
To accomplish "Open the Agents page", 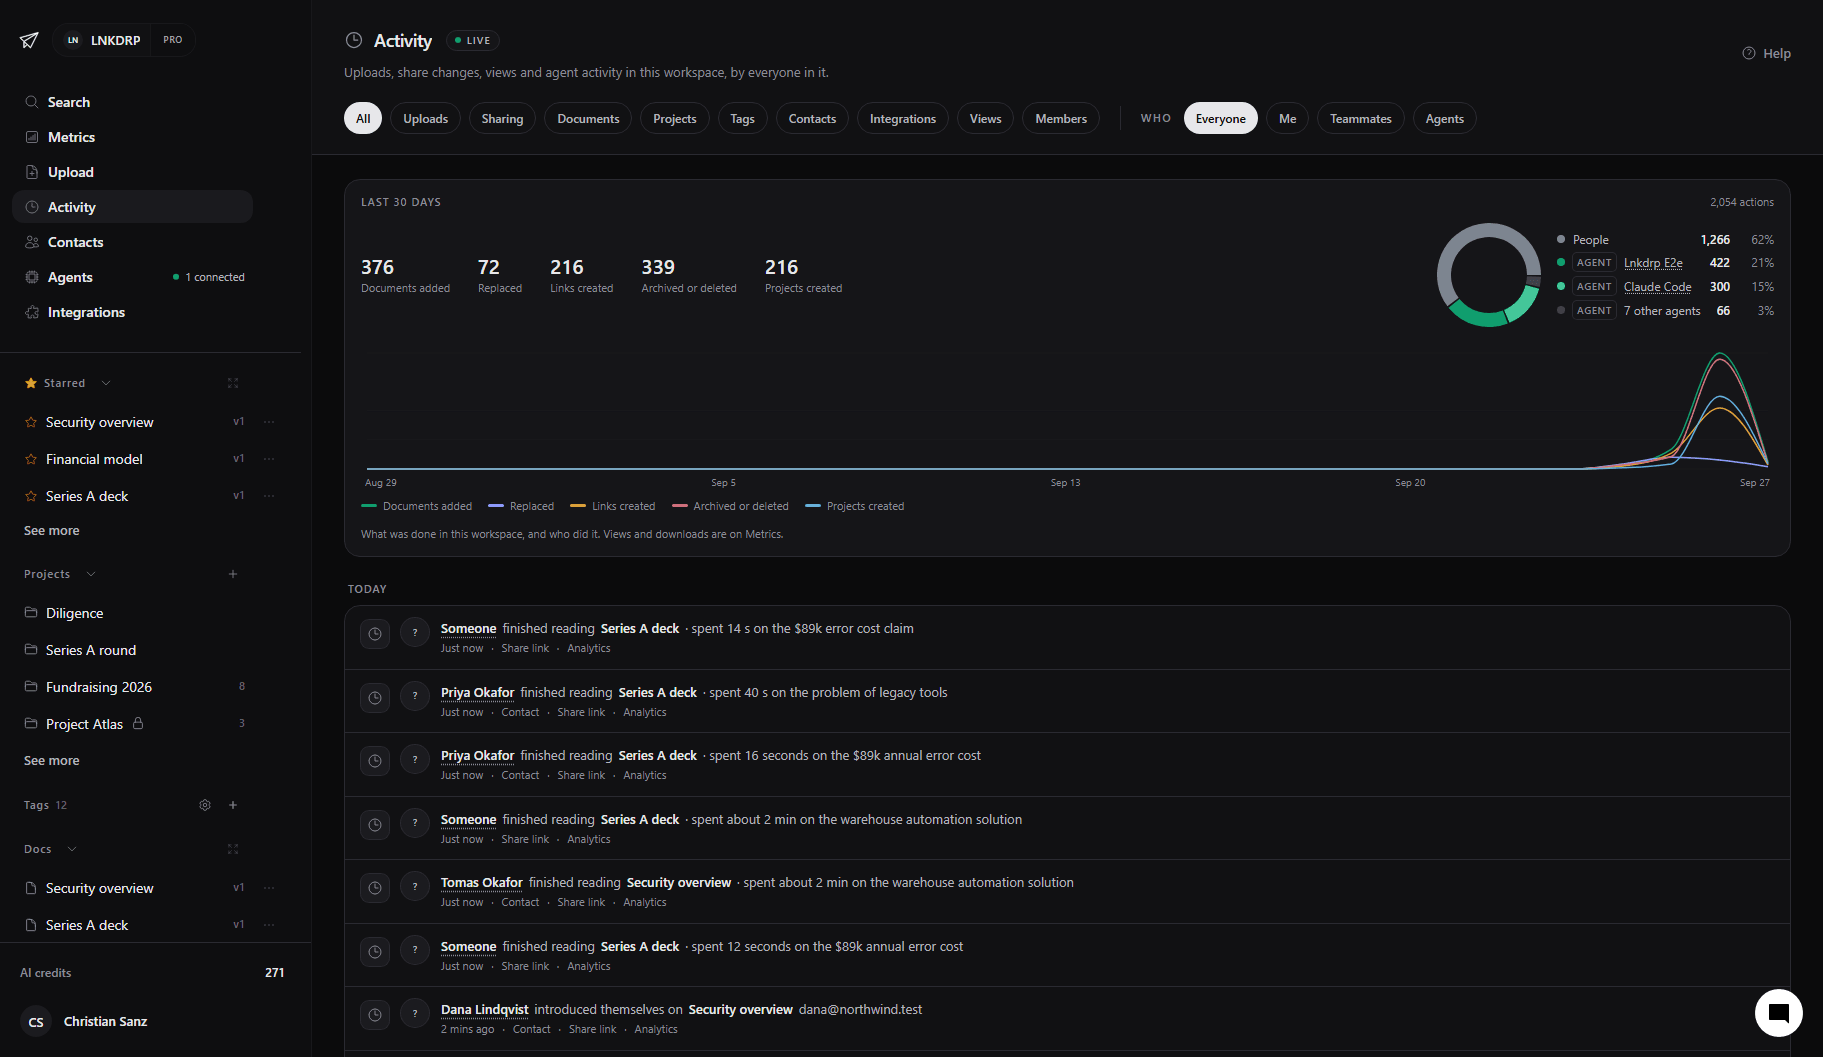I will [132, 277].
